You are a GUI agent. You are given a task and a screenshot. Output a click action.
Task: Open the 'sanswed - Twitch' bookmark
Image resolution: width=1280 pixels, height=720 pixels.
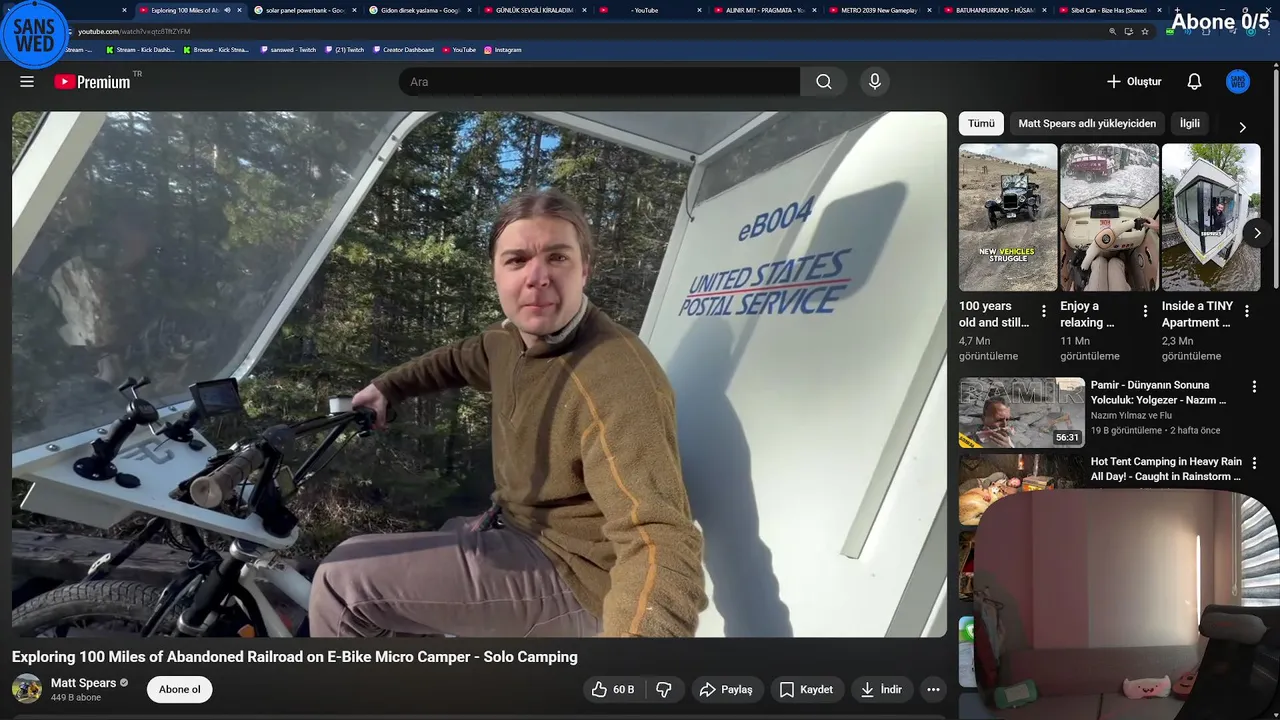[288, 49]
